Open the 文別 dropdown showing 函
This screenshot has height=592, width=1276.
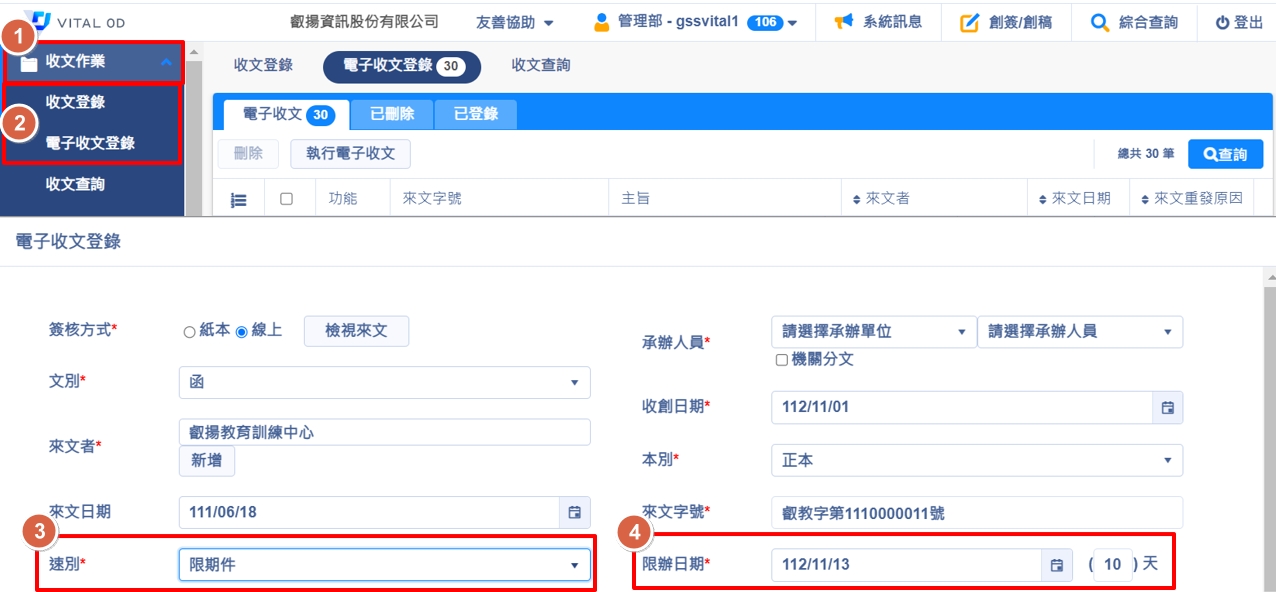[x=385, y=382]
